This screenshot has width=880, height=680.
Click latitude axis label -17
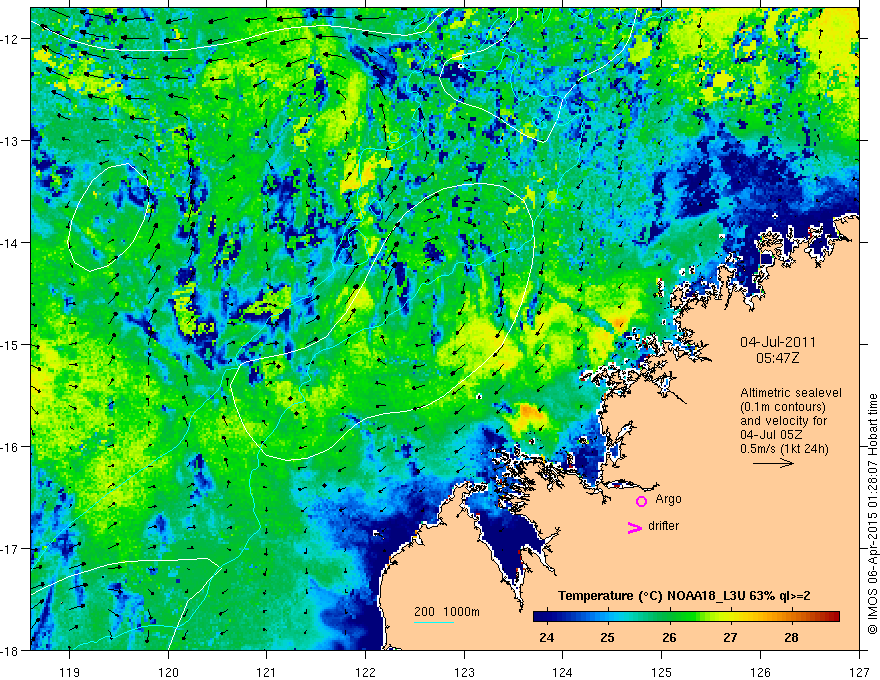coord(10,549)
